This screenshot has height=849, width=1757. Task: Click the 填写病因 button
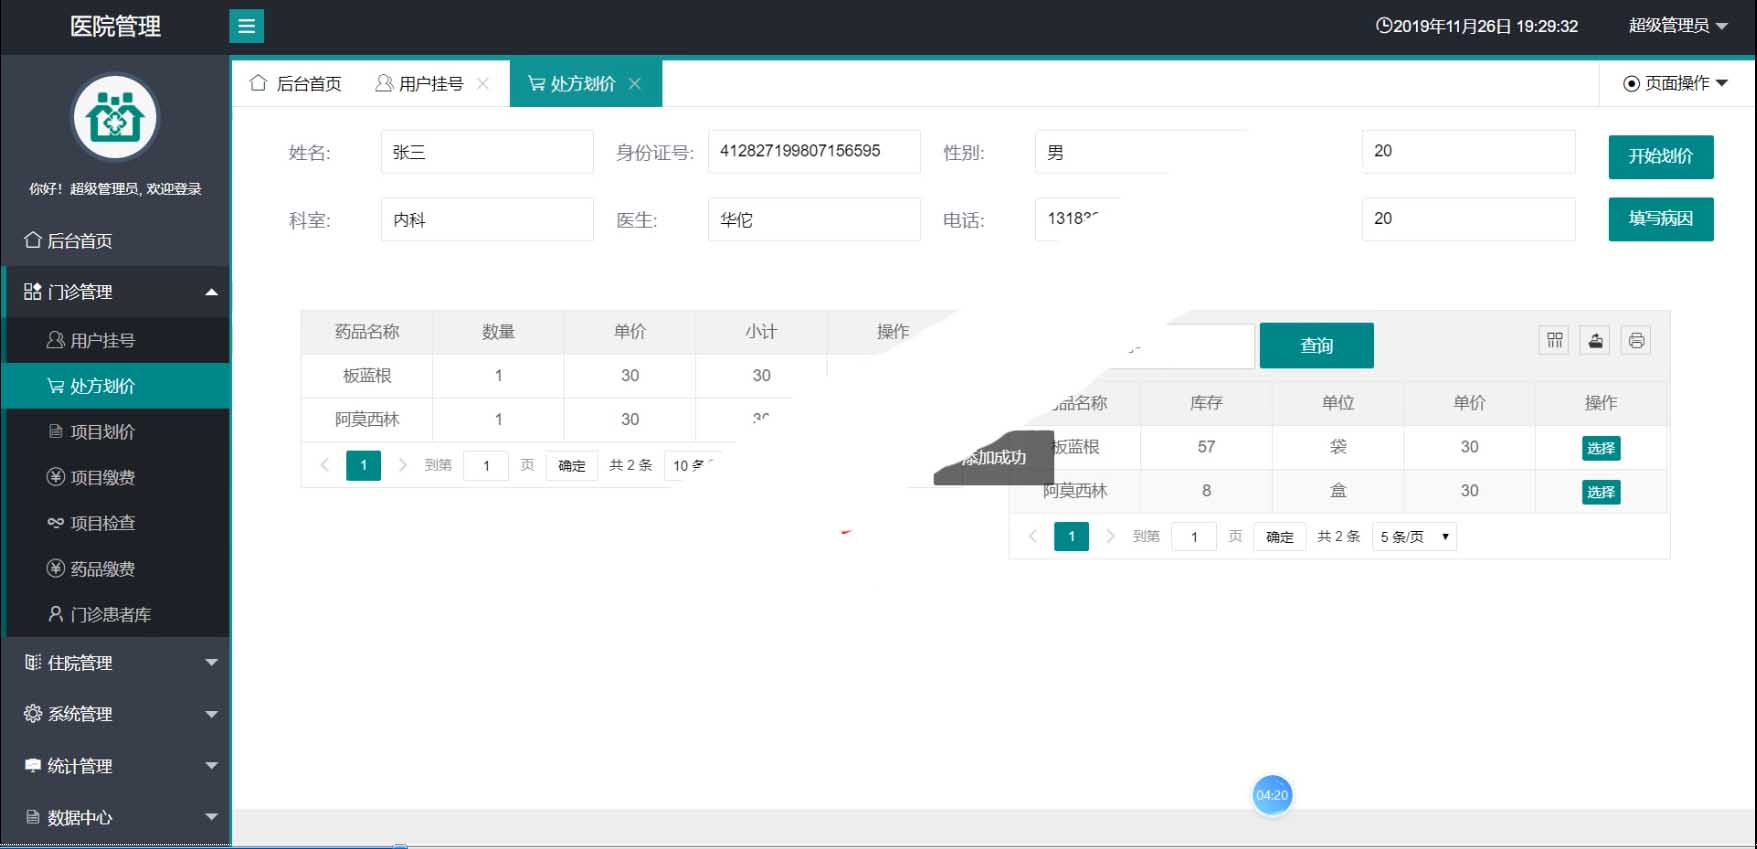coord(1660,219)
